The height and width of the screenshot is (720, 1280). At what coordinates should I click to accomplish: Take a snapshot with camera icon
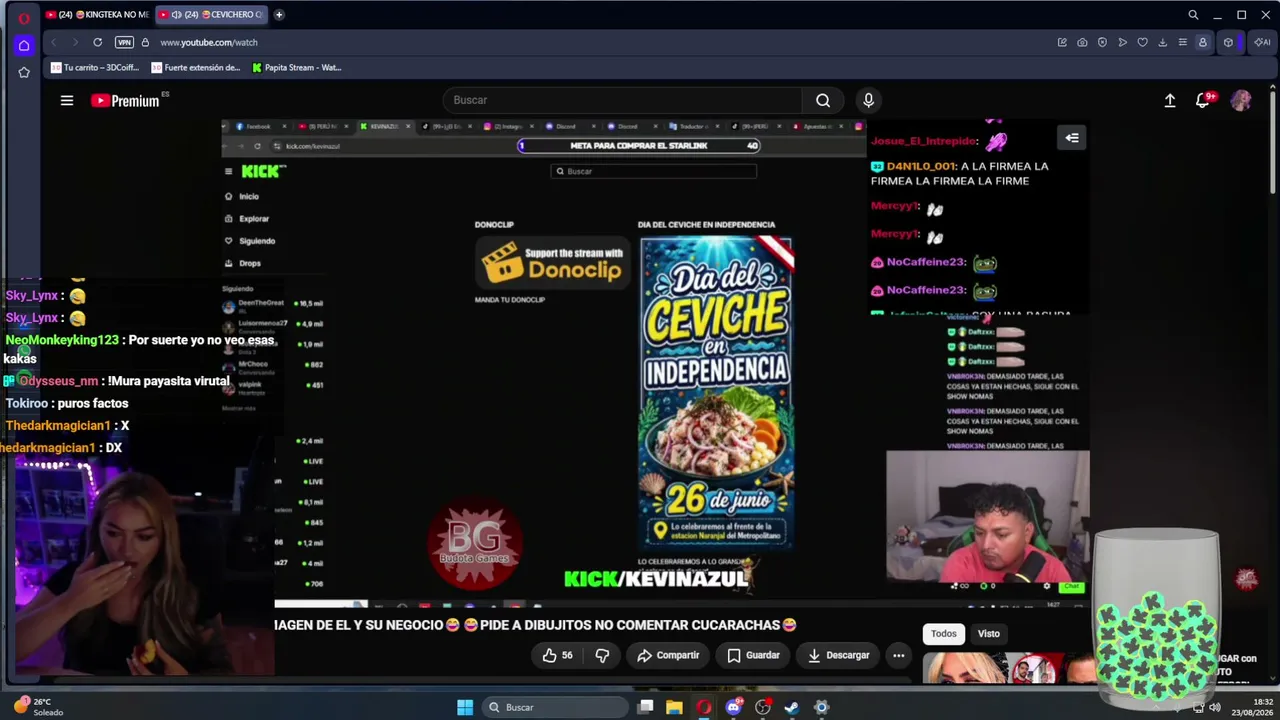click(1082, 42)
